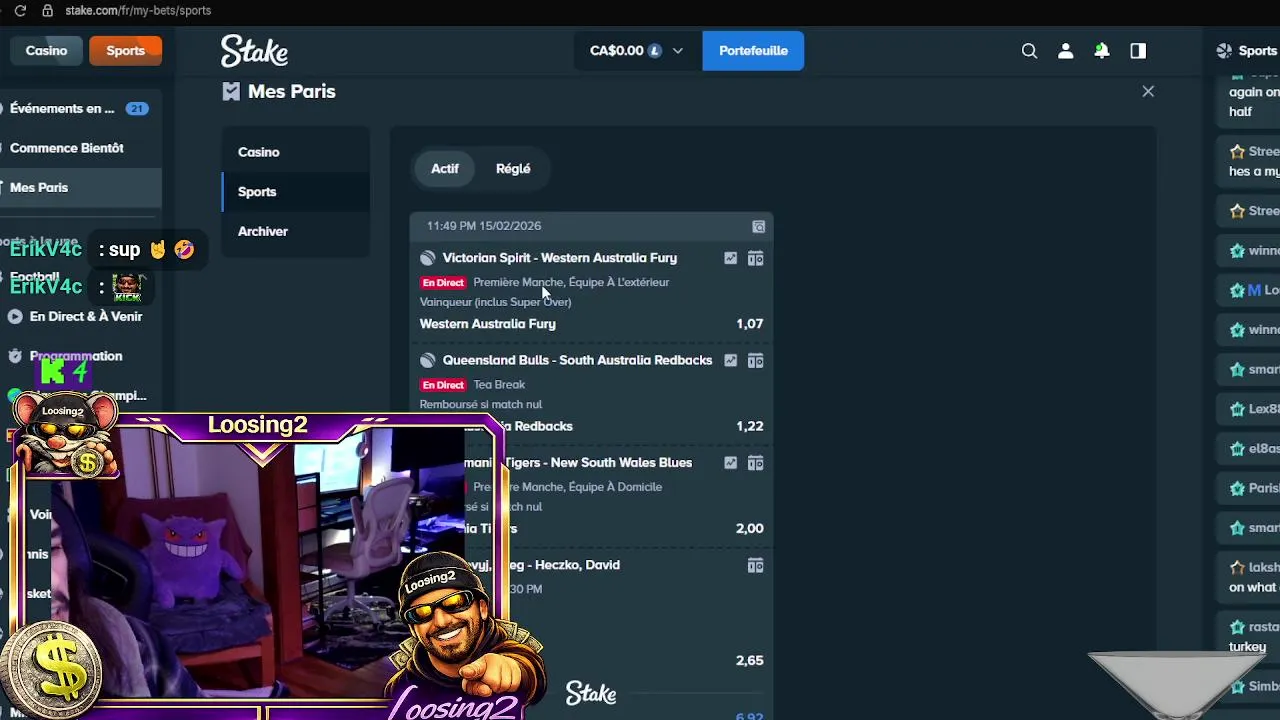The image size is (1280, 720).
Task: Open the user profile icon
Action: [1065, 51]
